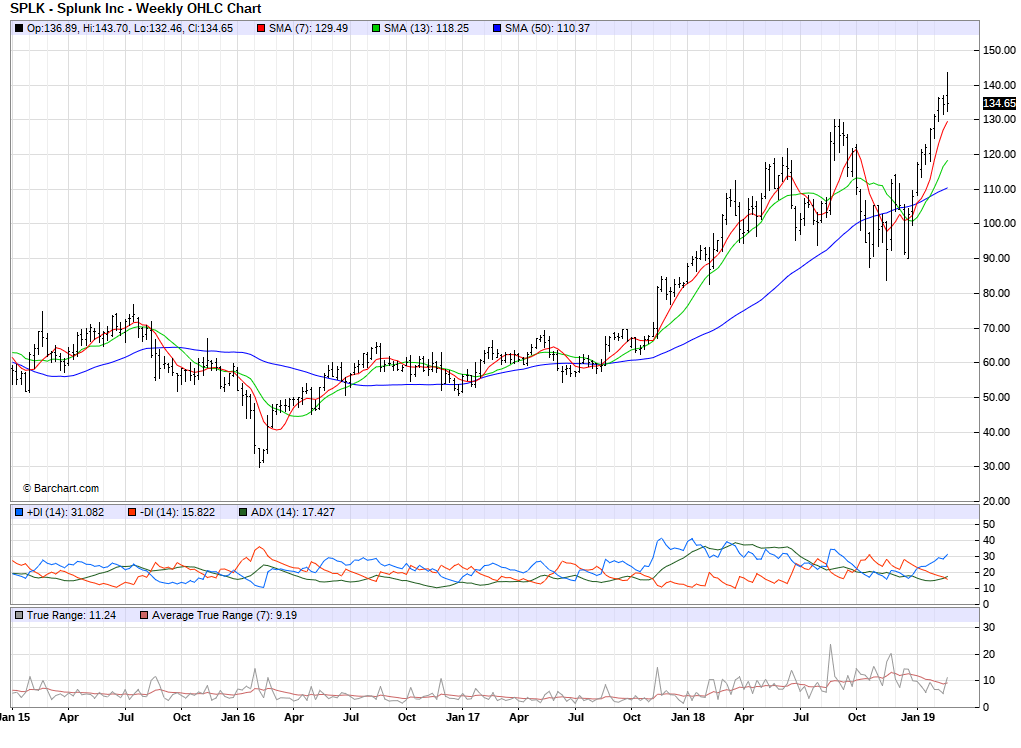
Task: Click the pink Average True Range swatch
Action: [144, 615]
